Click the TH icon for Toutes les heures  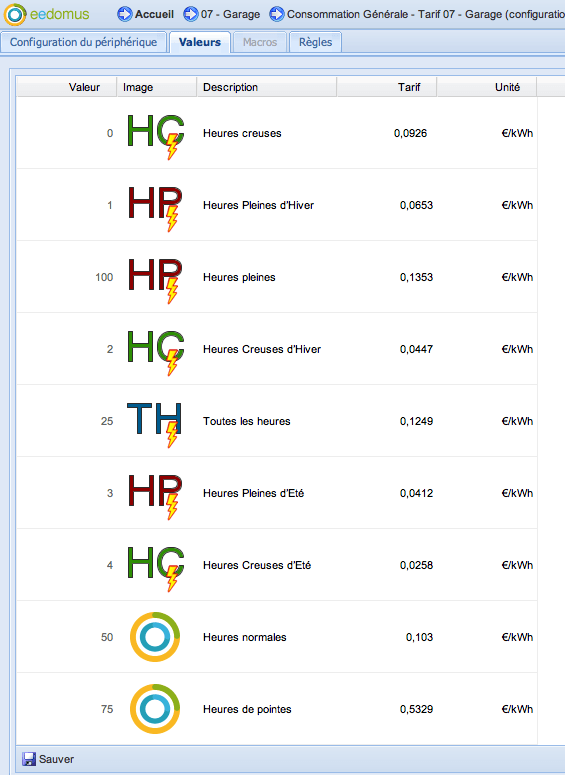(x=155, y=425)
